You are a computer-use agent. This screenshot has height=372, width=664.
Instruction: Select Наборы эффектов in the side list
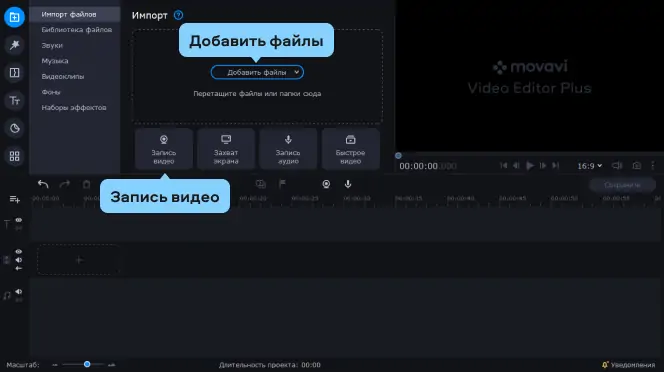(74, 108)
